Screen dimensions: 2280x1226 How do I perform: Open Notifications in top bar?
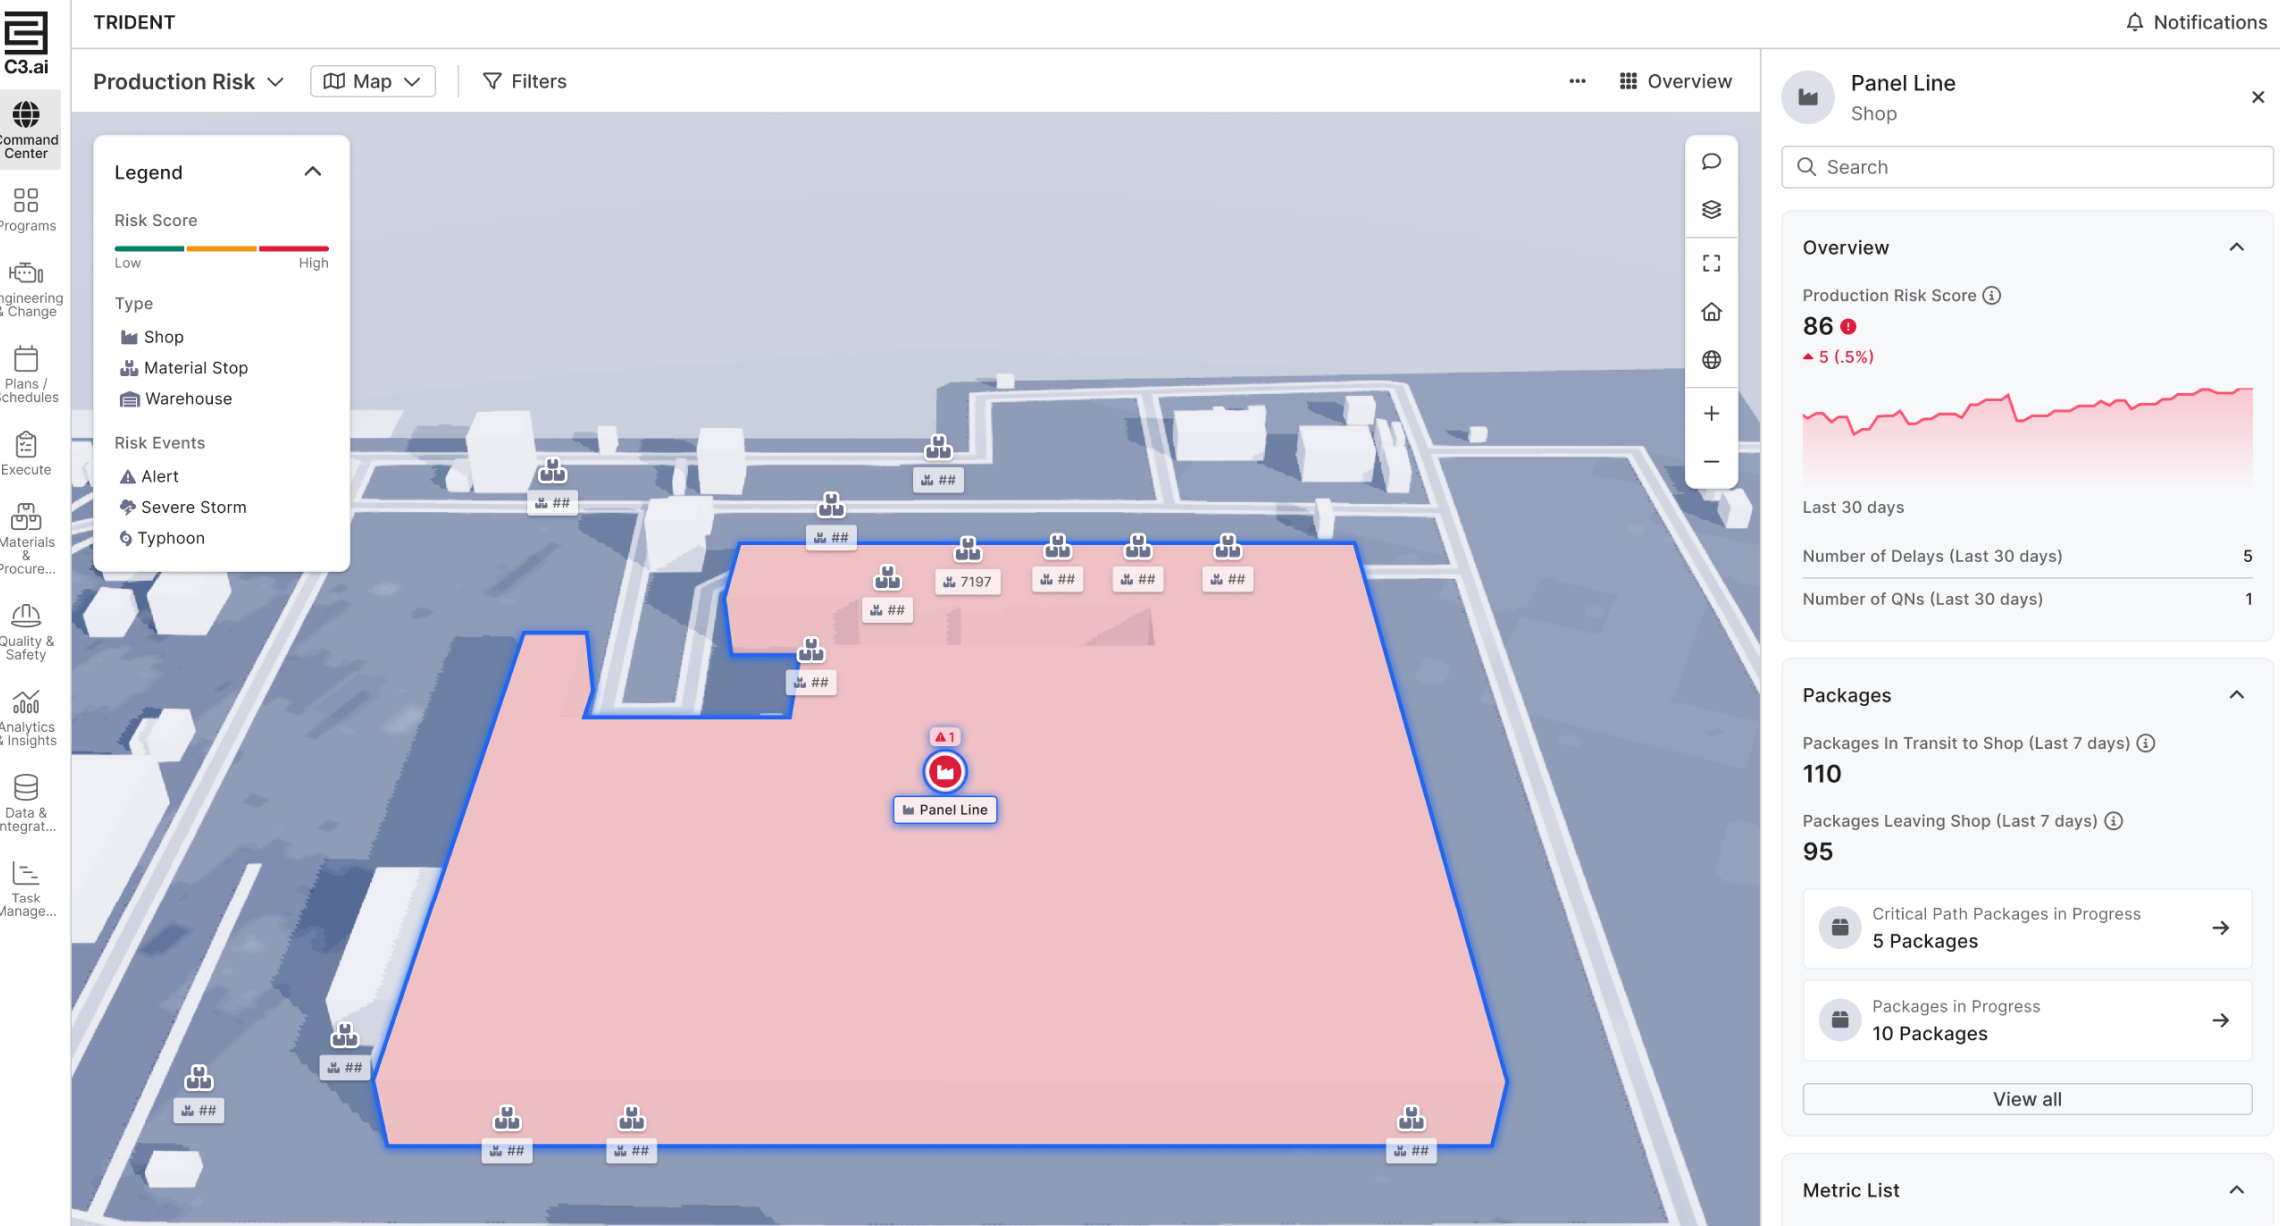click(x=2196, y=22)
